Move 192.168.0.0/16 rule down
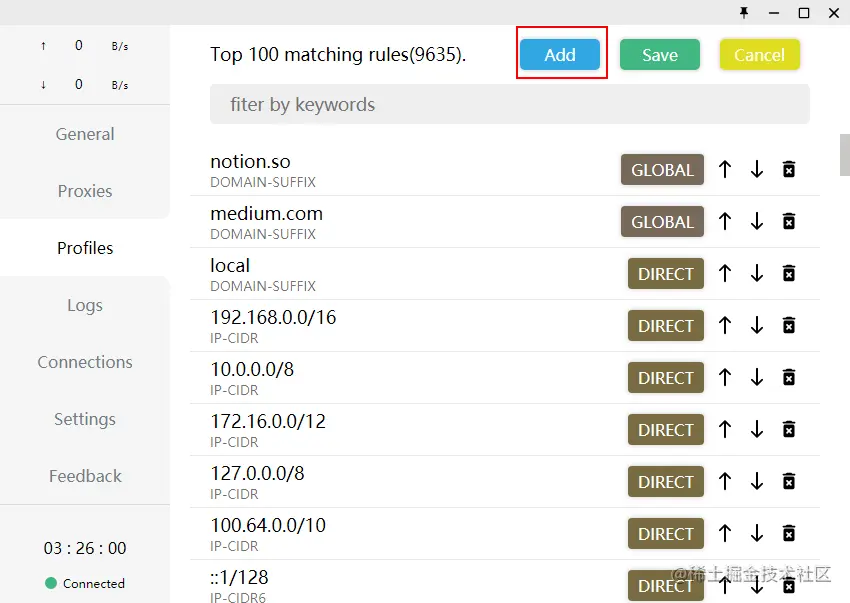850x603 pixels. [x=757, y=325]
